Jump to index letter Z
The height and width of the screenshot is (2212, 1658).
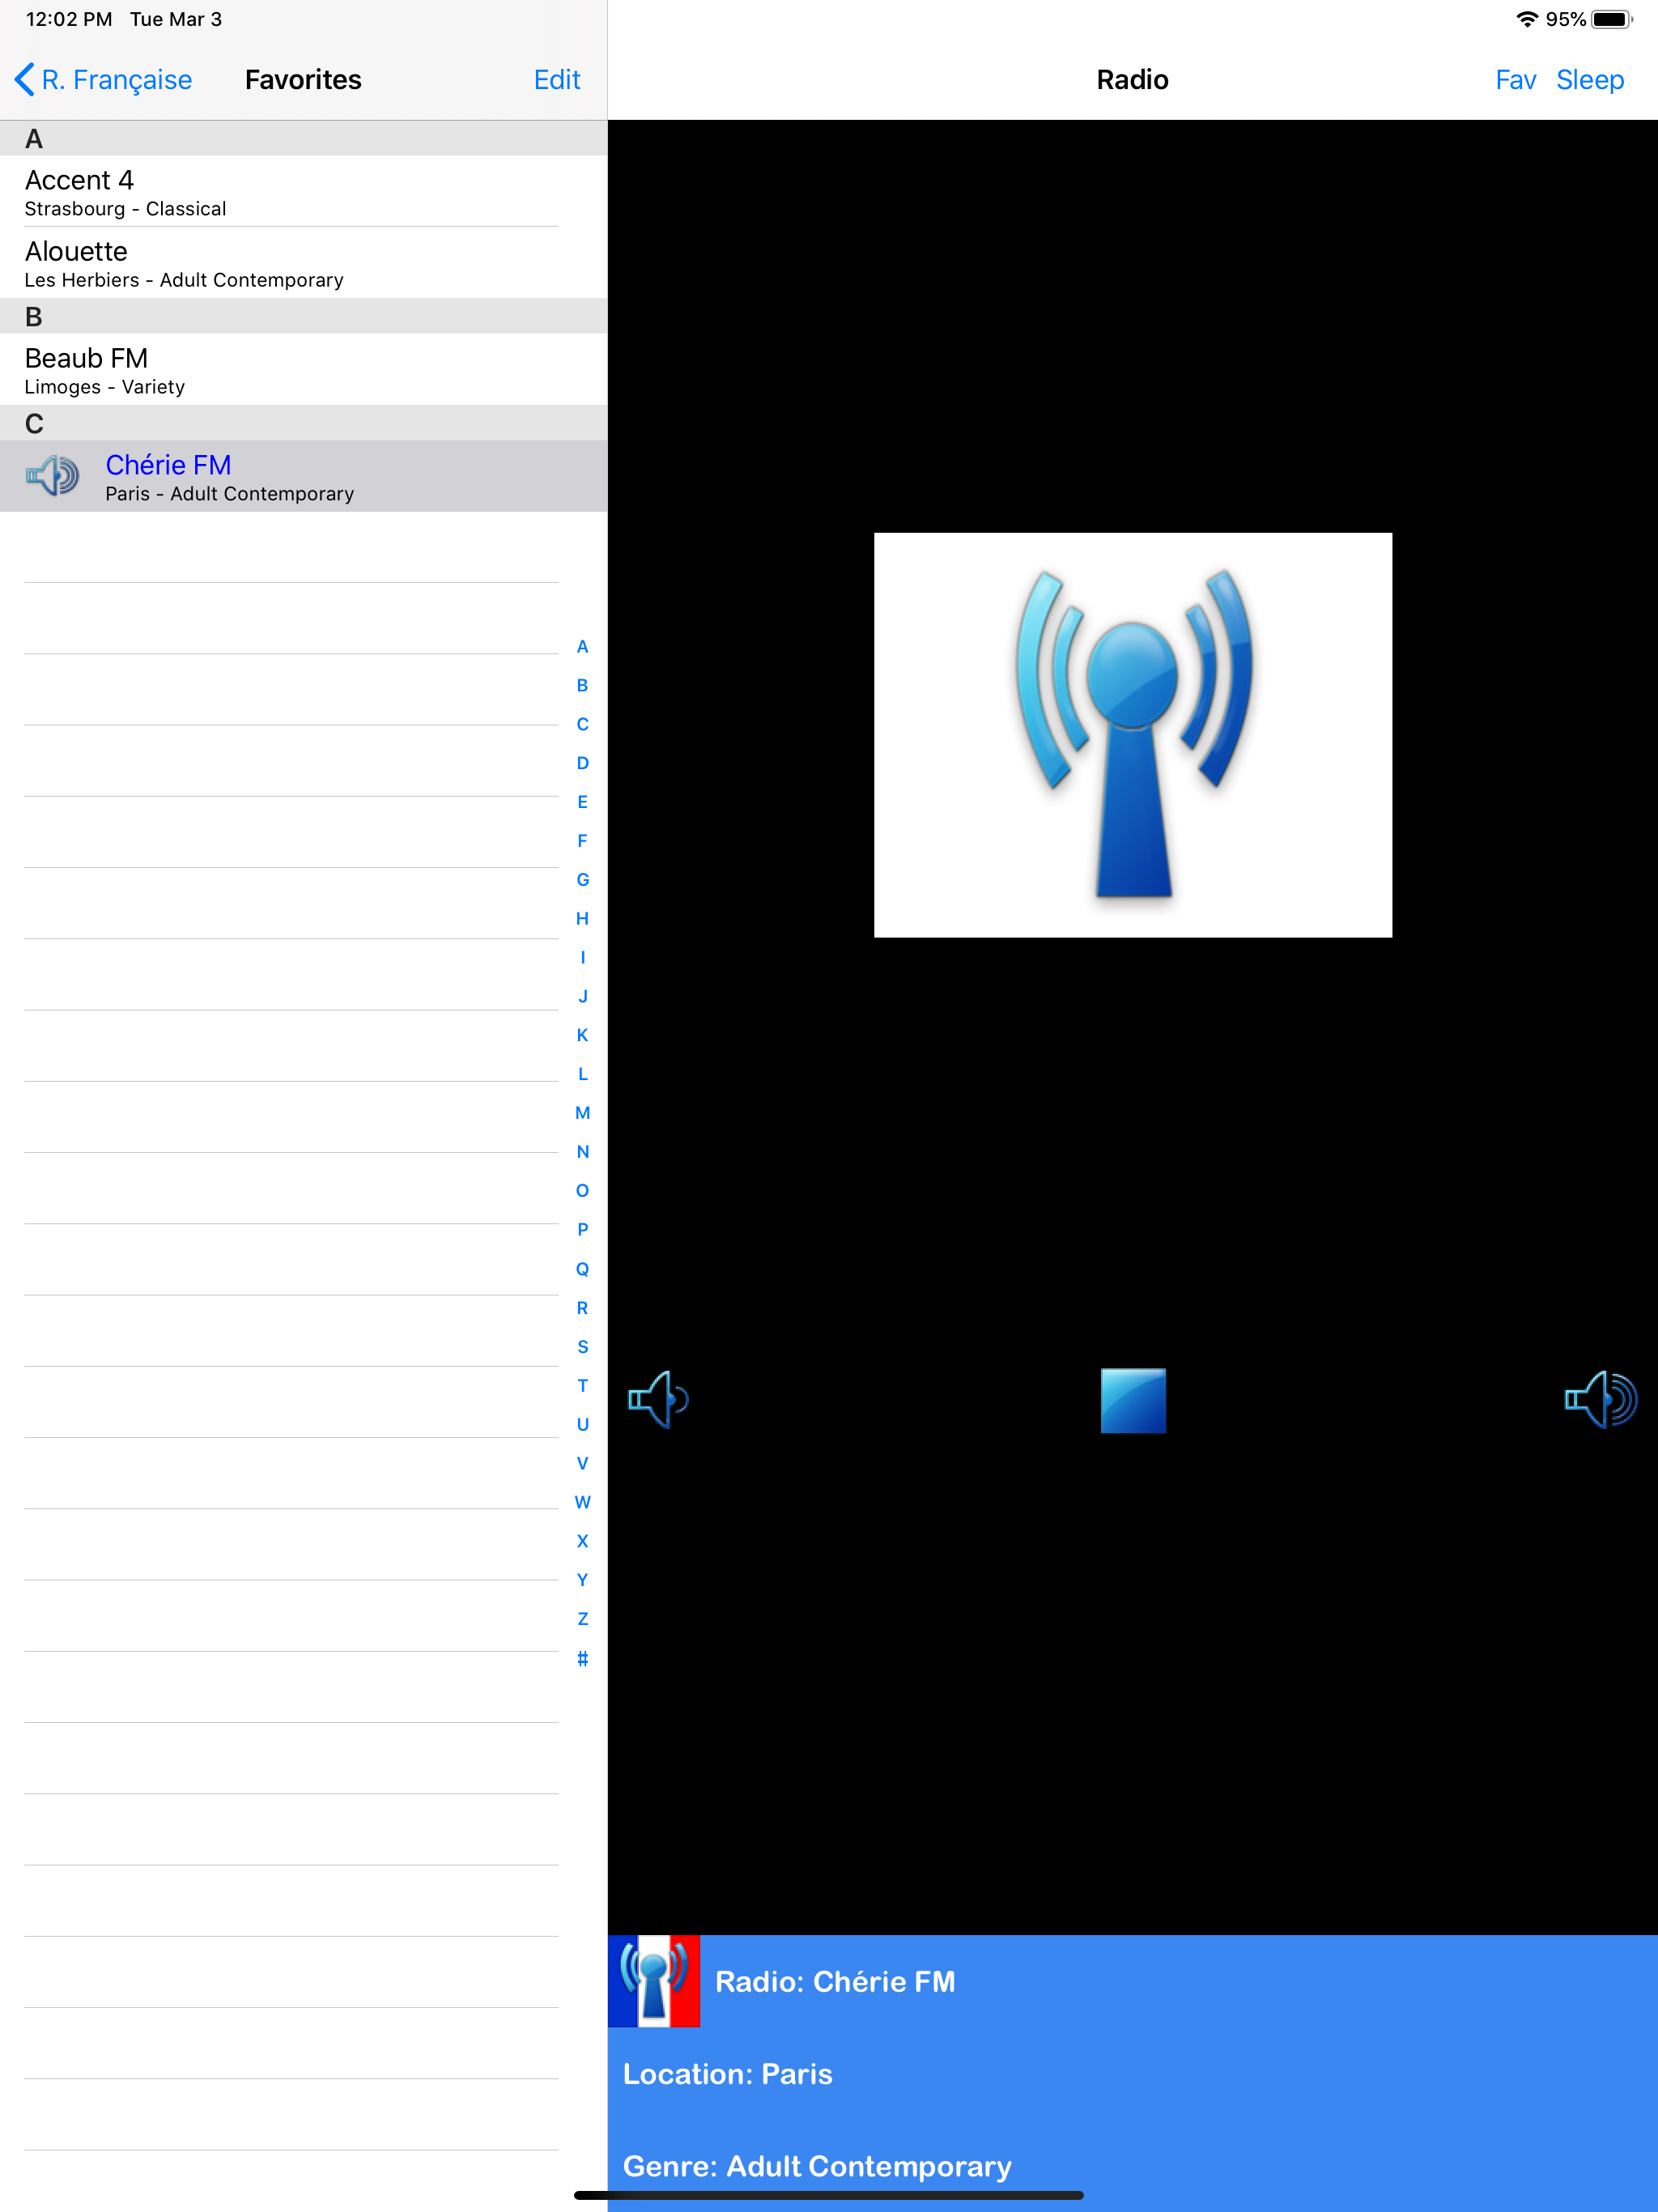coord(583,1619)
